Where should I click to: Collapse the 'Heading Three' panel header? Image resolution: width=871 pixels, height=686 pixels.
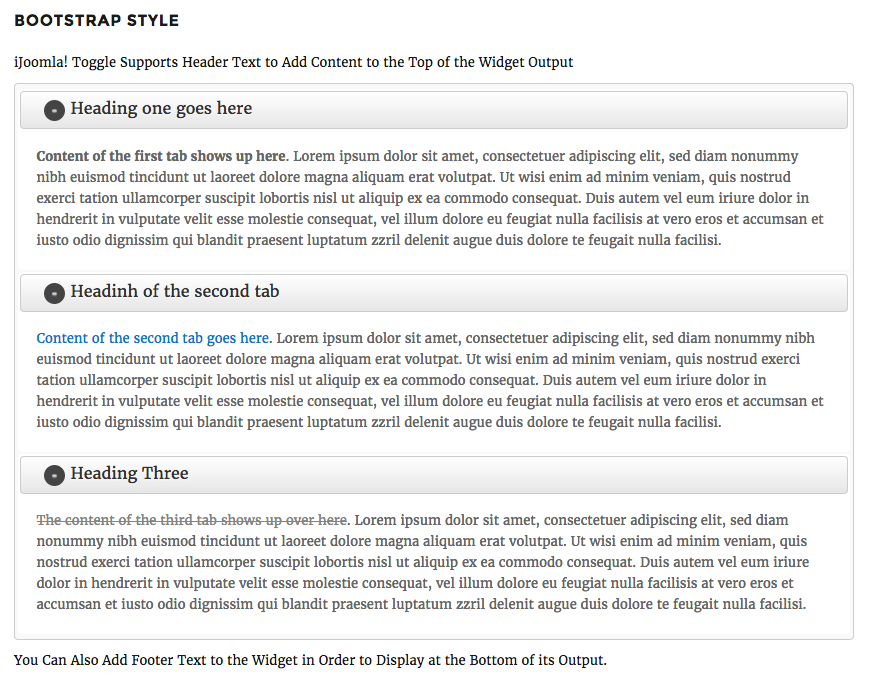point(434,475)
